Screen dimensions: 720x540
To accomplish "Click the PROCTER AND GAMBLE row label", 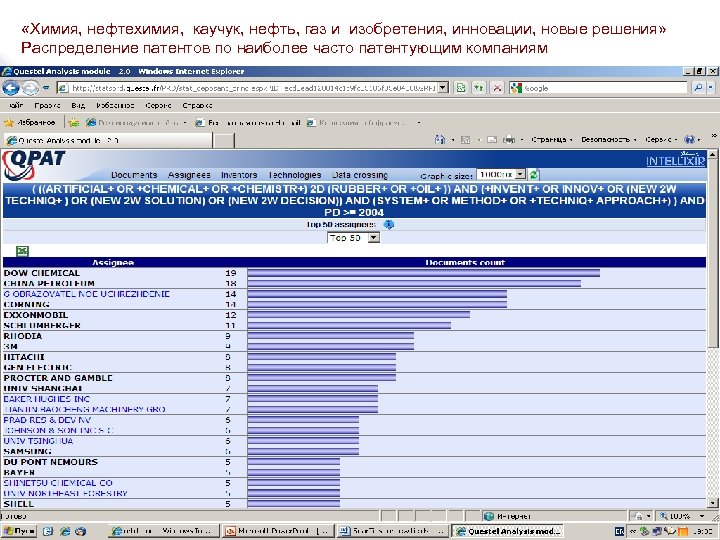I will click(x=58, y=378).
